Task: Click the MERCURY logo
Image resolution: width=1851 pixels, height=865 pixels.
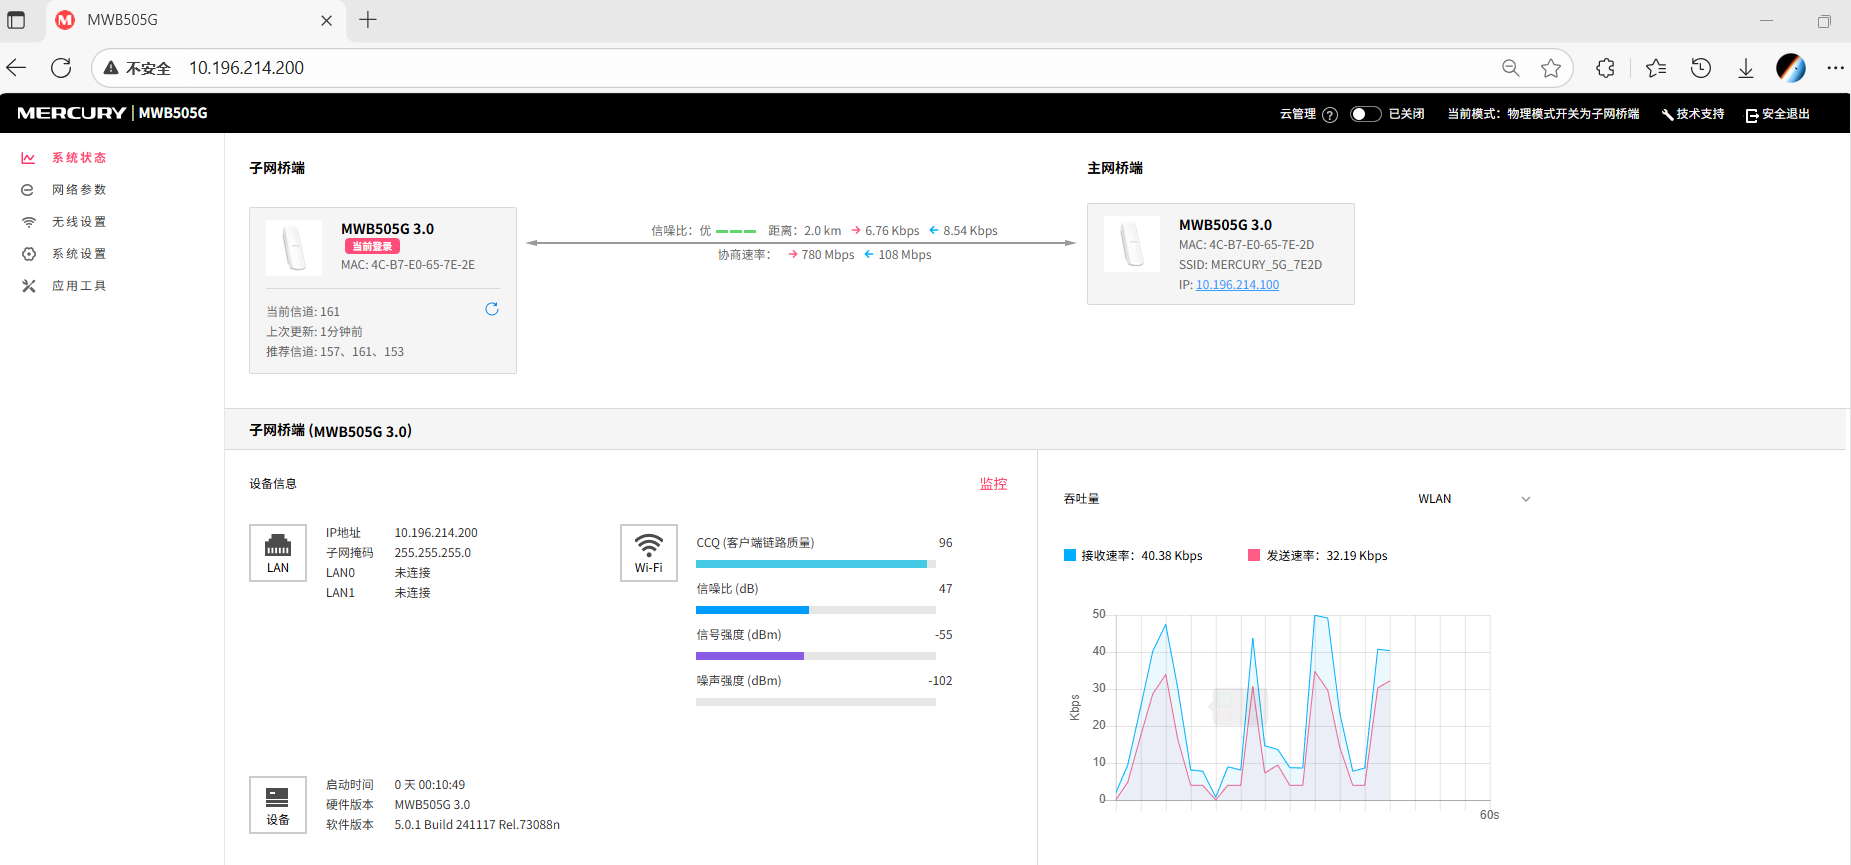Action: pos(72,113)
